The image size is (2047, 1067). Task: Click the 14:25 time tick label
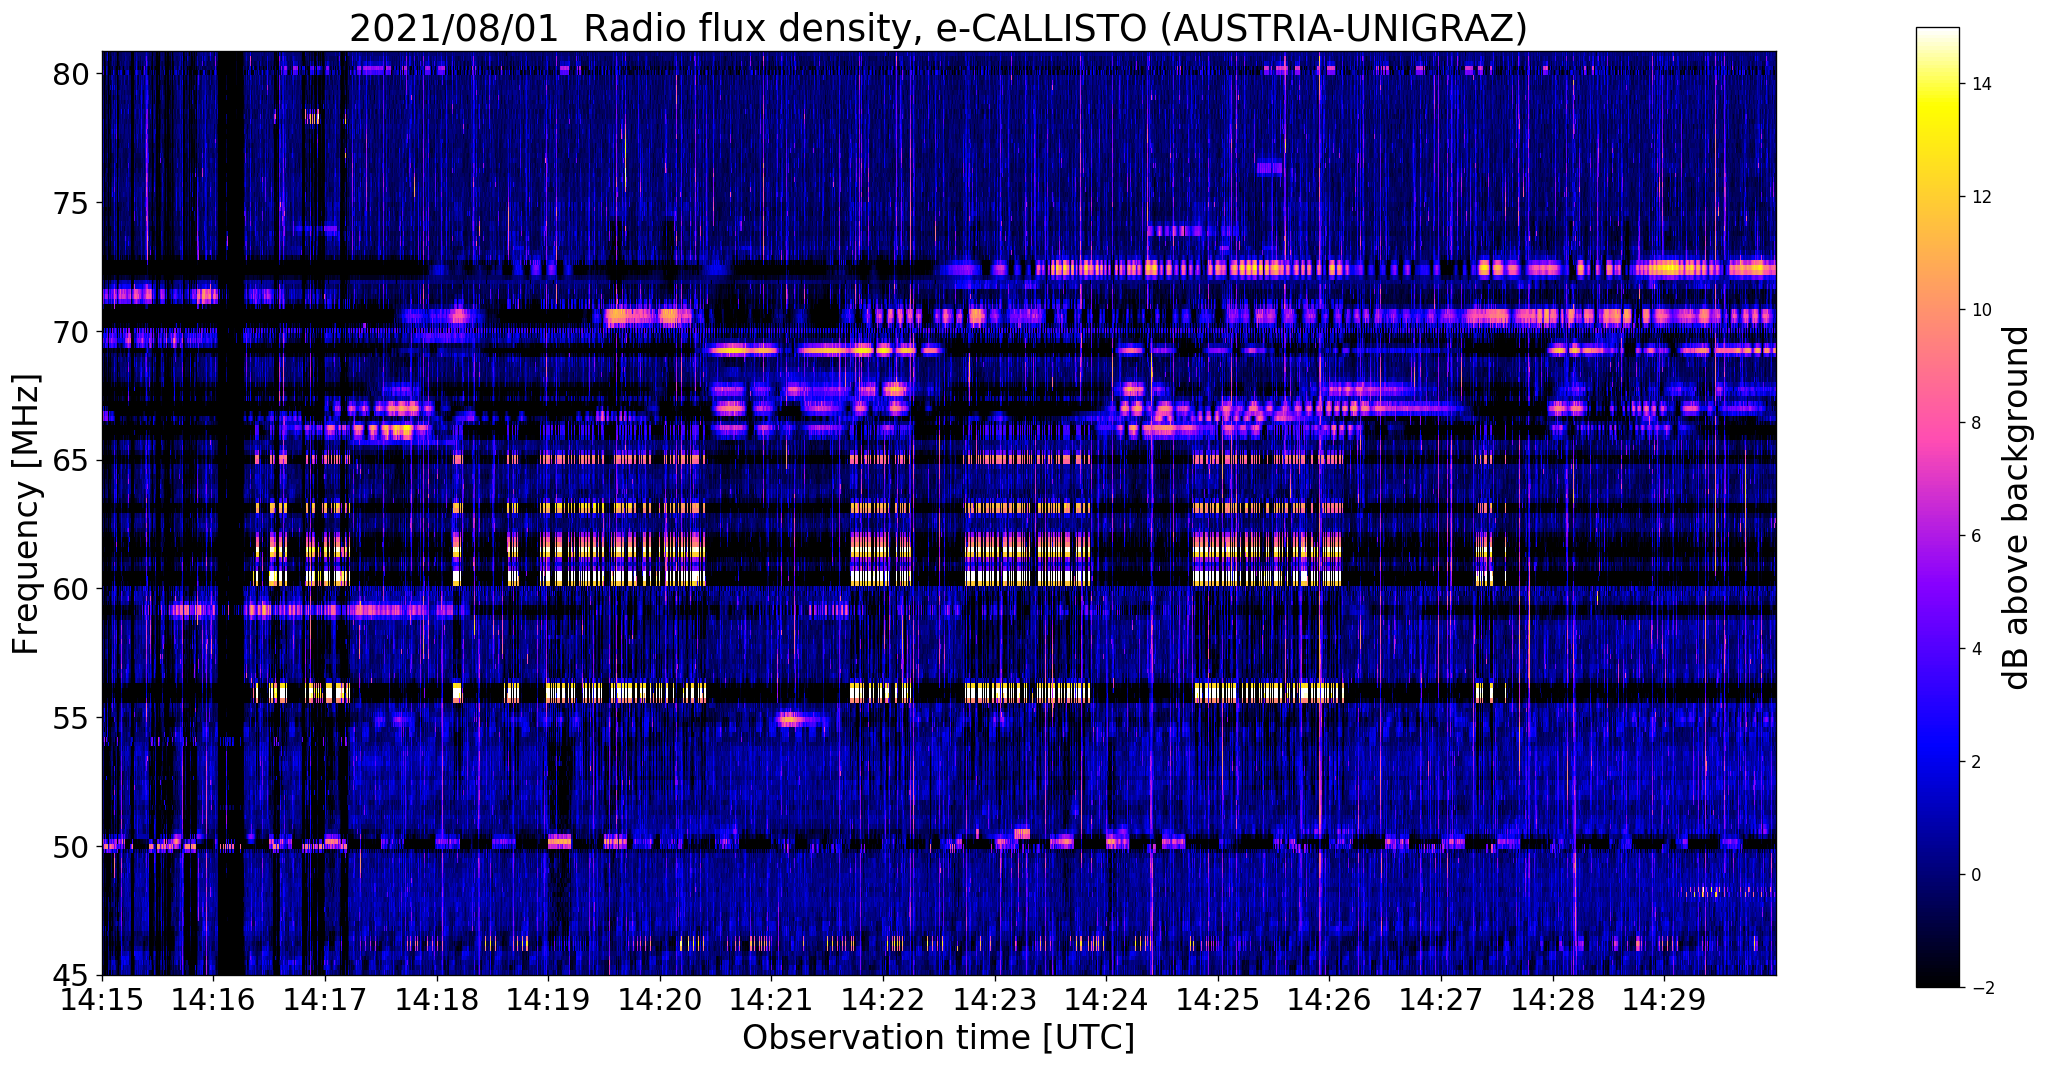[x=1218, y=998]
